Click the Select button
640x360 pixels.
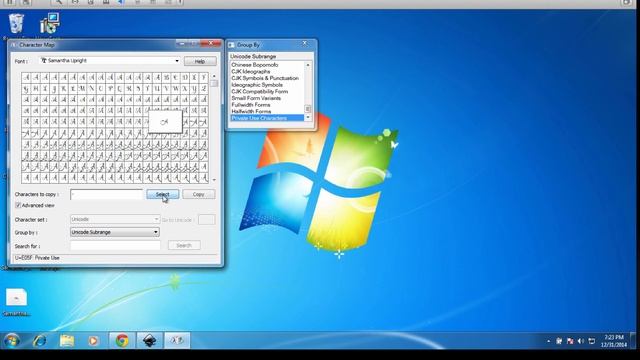coord(162,194)
